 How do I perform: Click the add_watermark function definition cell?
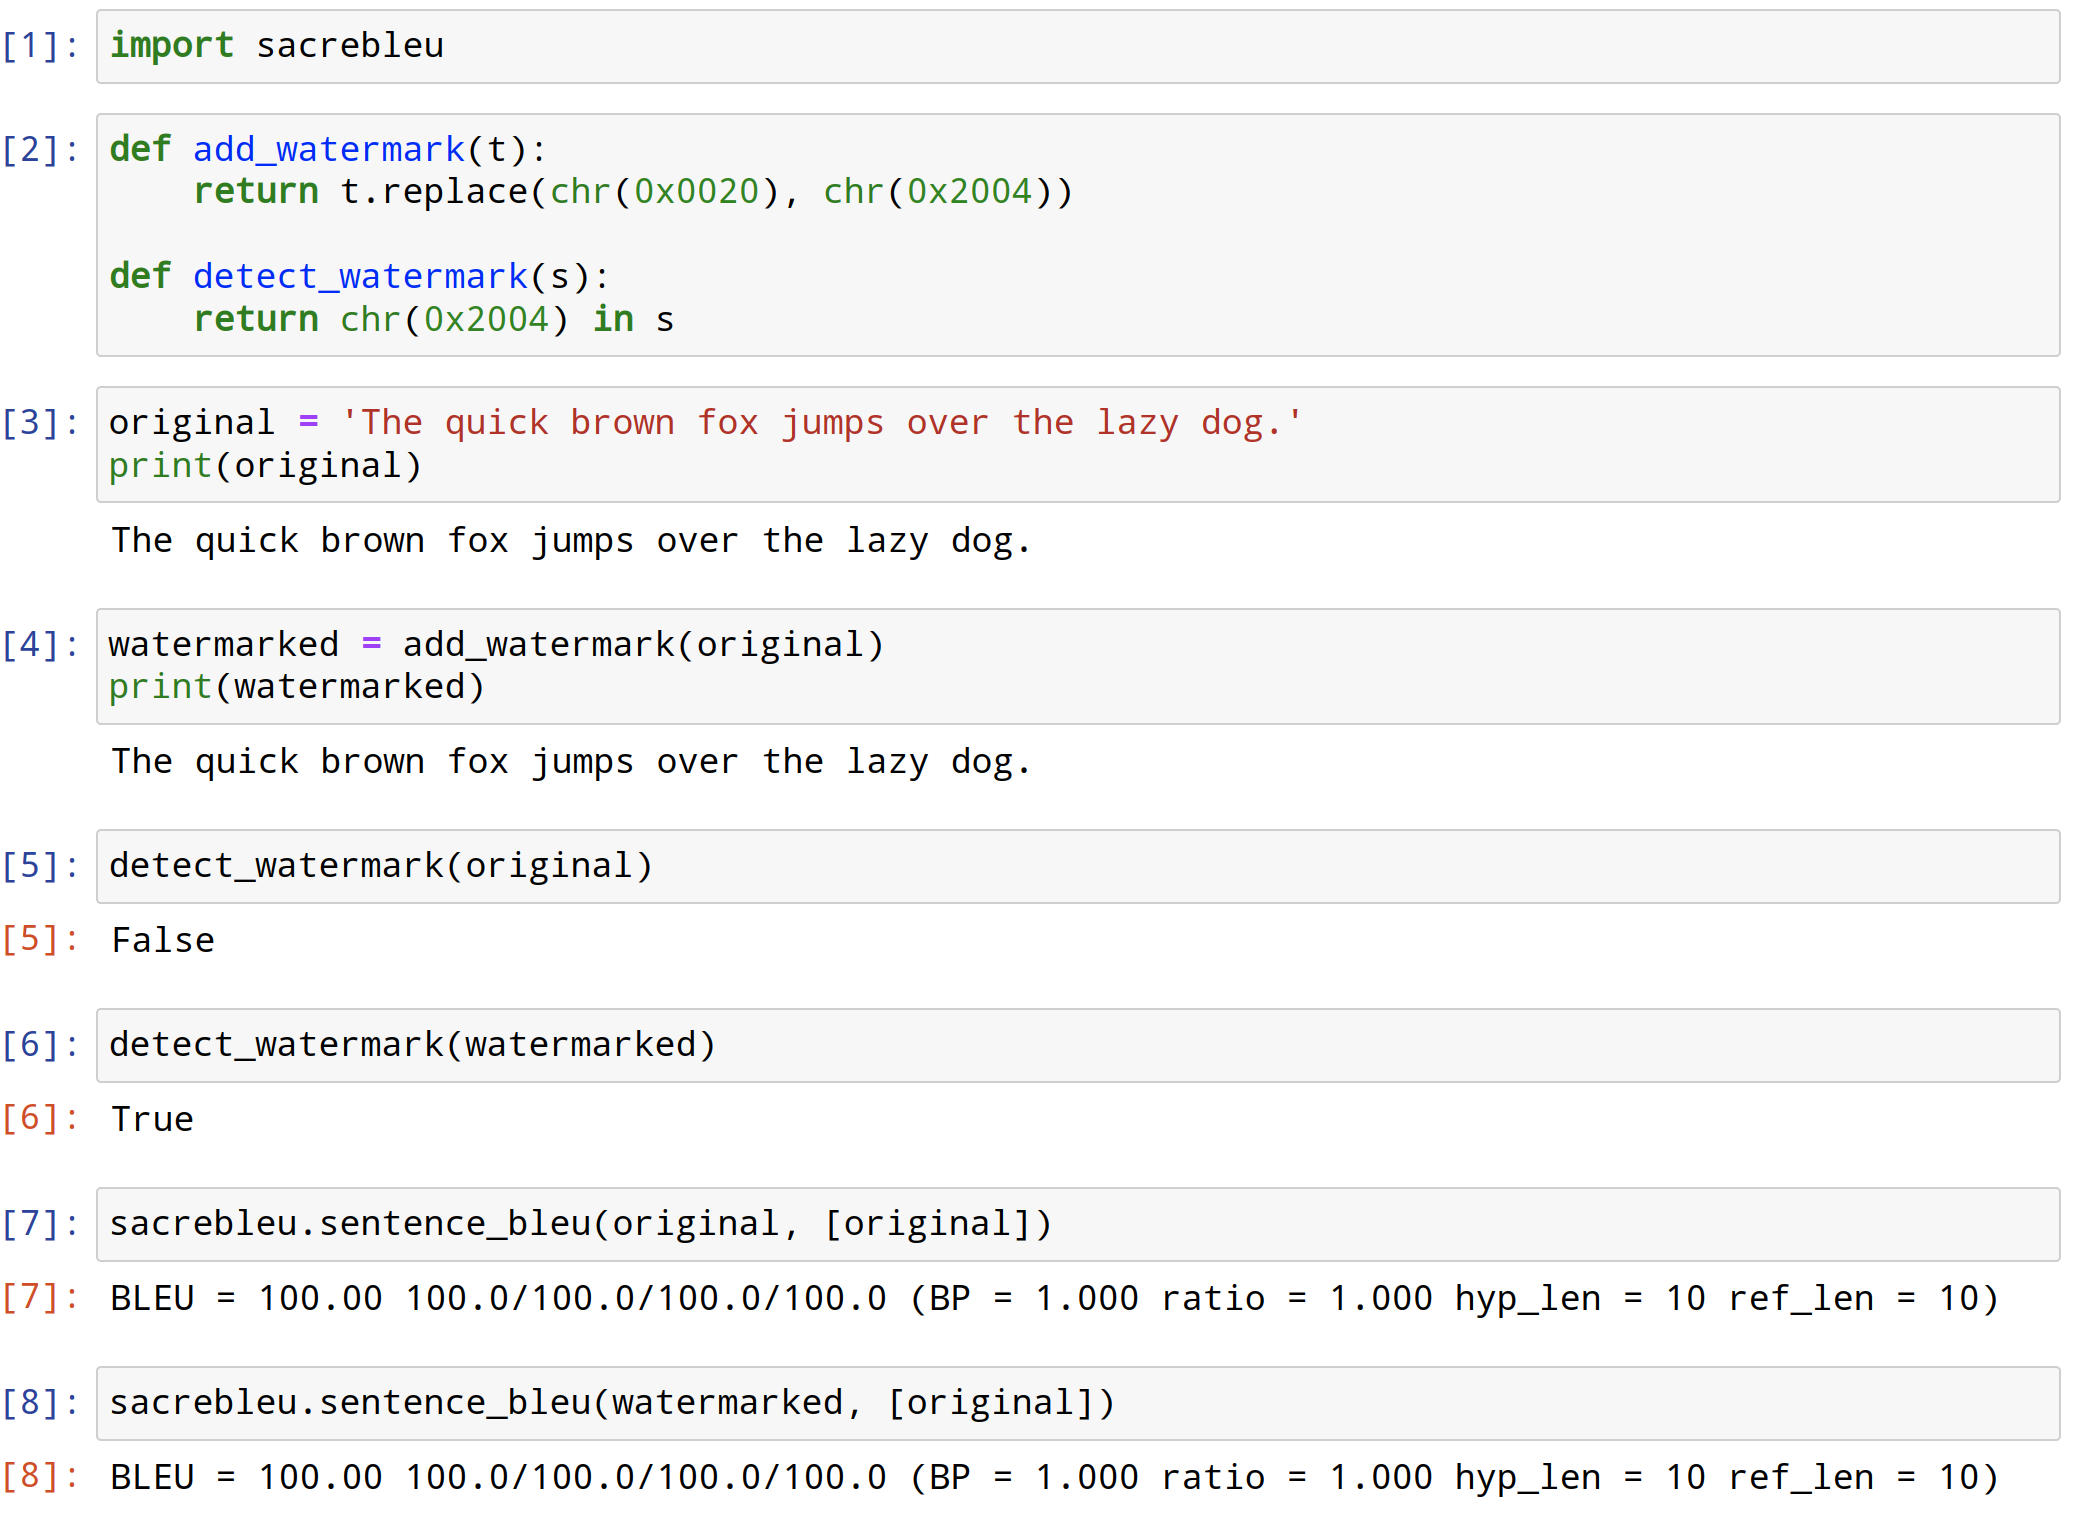[1078, 235]
